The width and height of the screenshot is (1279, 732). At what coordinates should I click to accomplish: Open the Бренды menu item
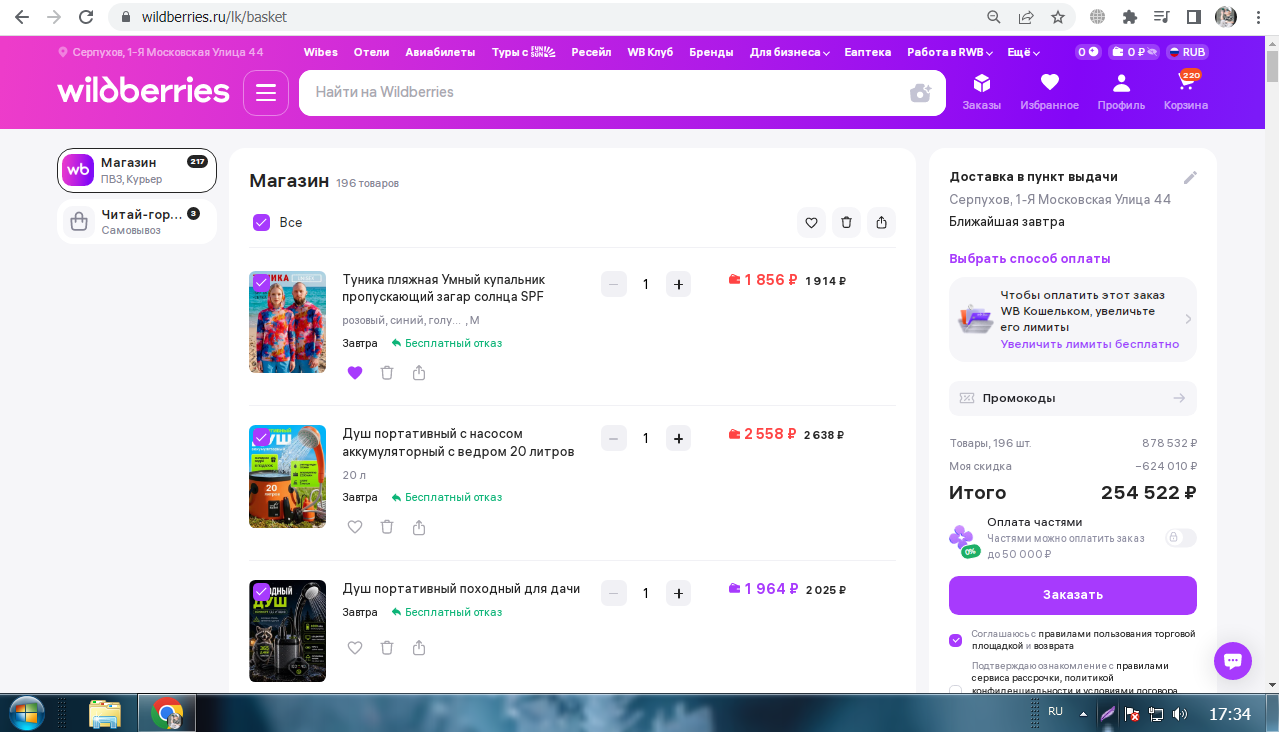(x=711, y=52)
